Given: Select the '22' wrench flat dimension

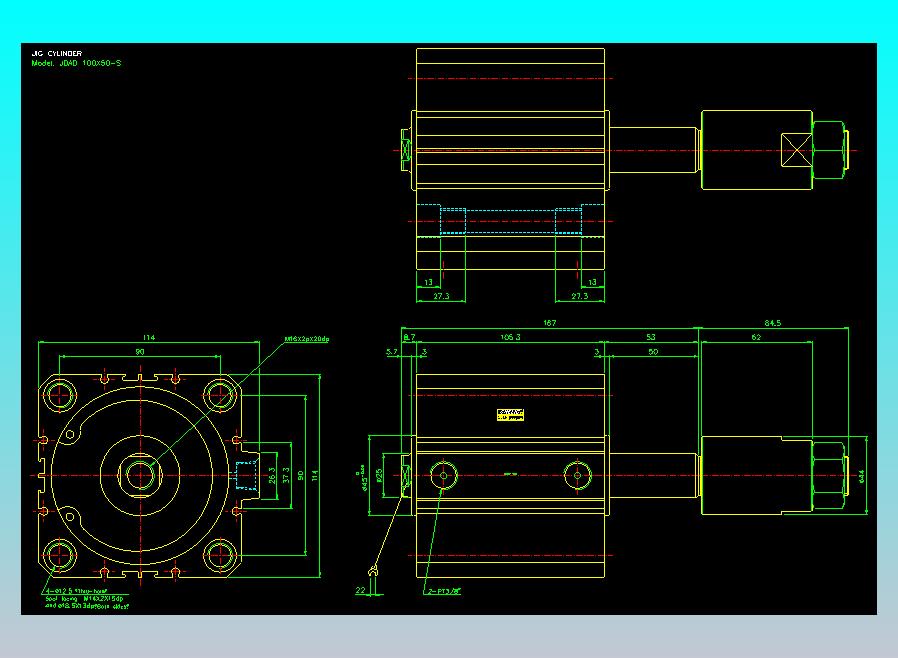Looking at the screenshot, I should tap(360, 590).
